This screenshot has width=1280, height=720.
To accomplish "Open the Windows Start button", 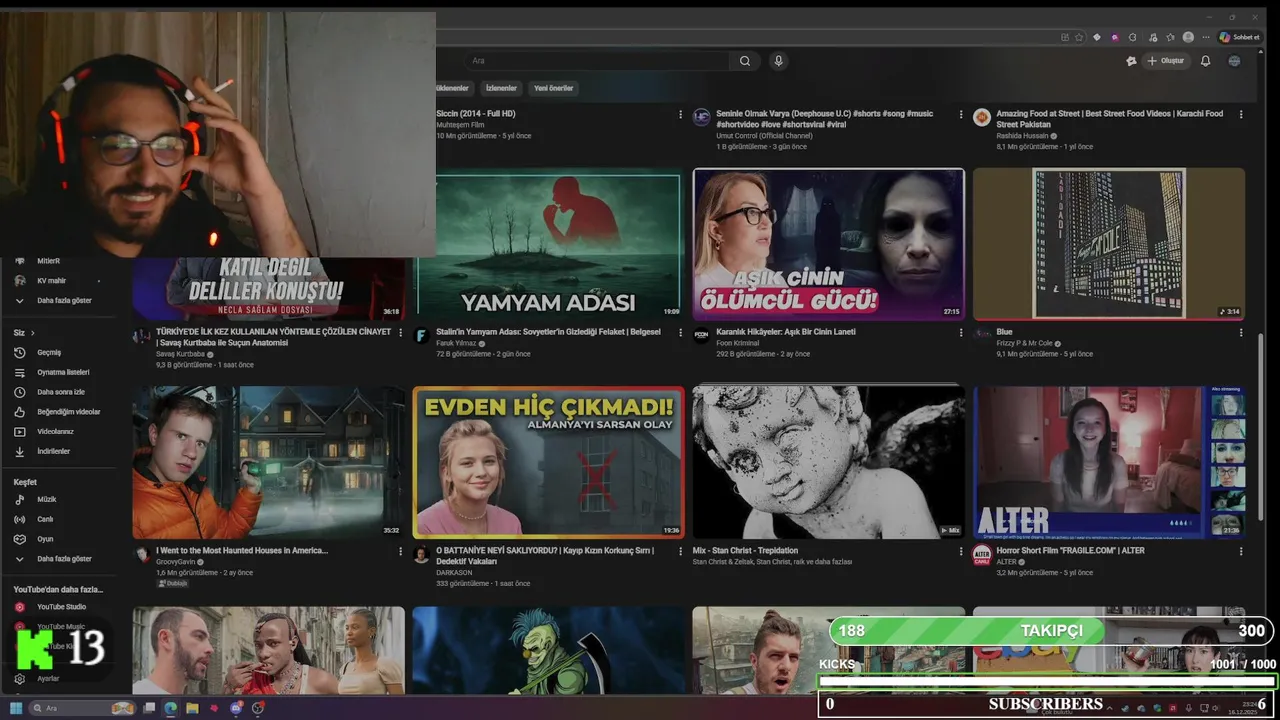I will 16,708.
